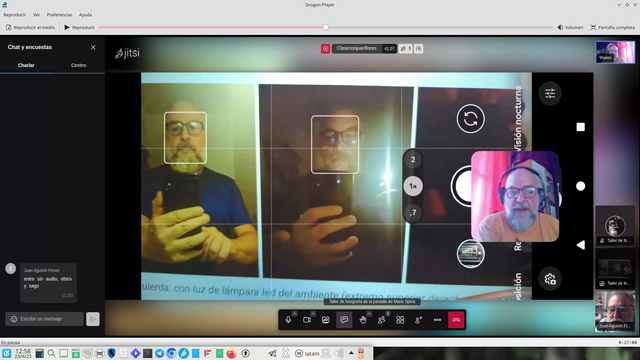Image resolution: width=640 pixels, height=360 pixels.
Task: Send the chat message with the arrow button
Action: [93, 319]
